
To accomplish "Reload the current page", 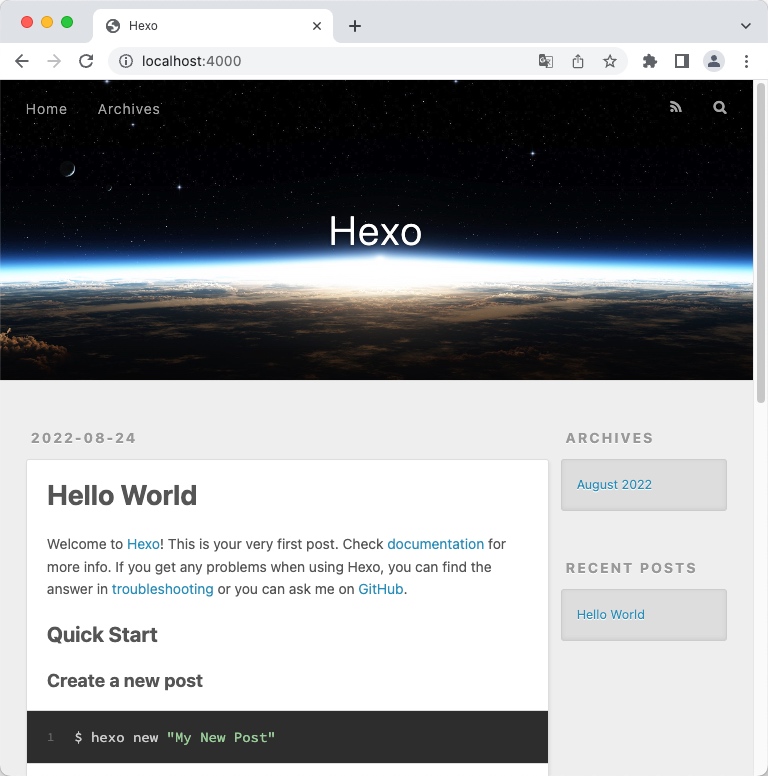I will tap(86, 61).
